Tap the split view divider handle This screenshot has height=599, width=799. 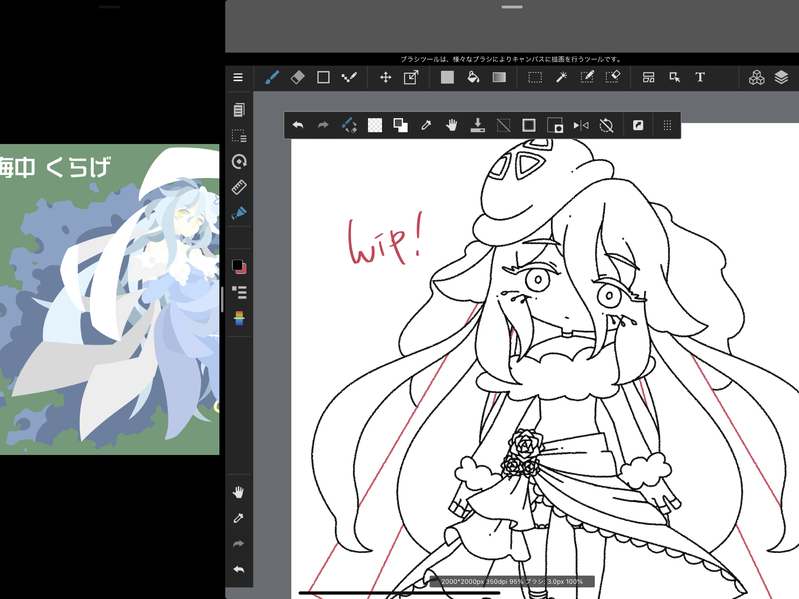click(x=222, y=300)
